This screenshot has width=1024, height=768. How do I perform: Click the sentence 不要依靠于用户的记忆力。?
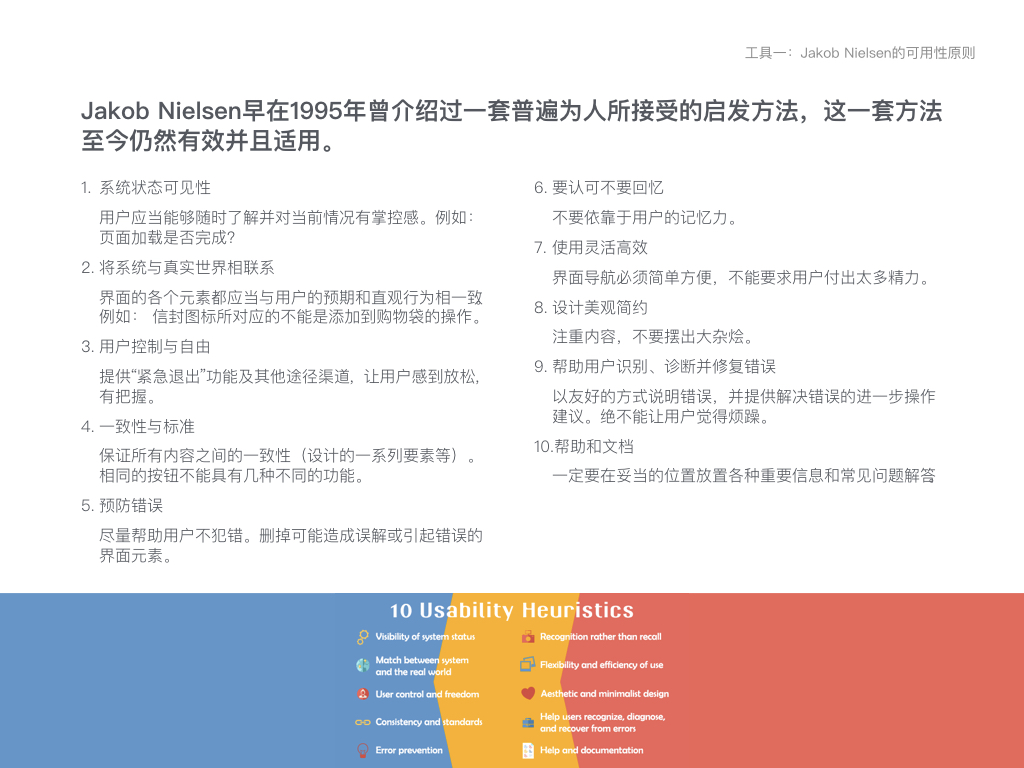[646, 218]
